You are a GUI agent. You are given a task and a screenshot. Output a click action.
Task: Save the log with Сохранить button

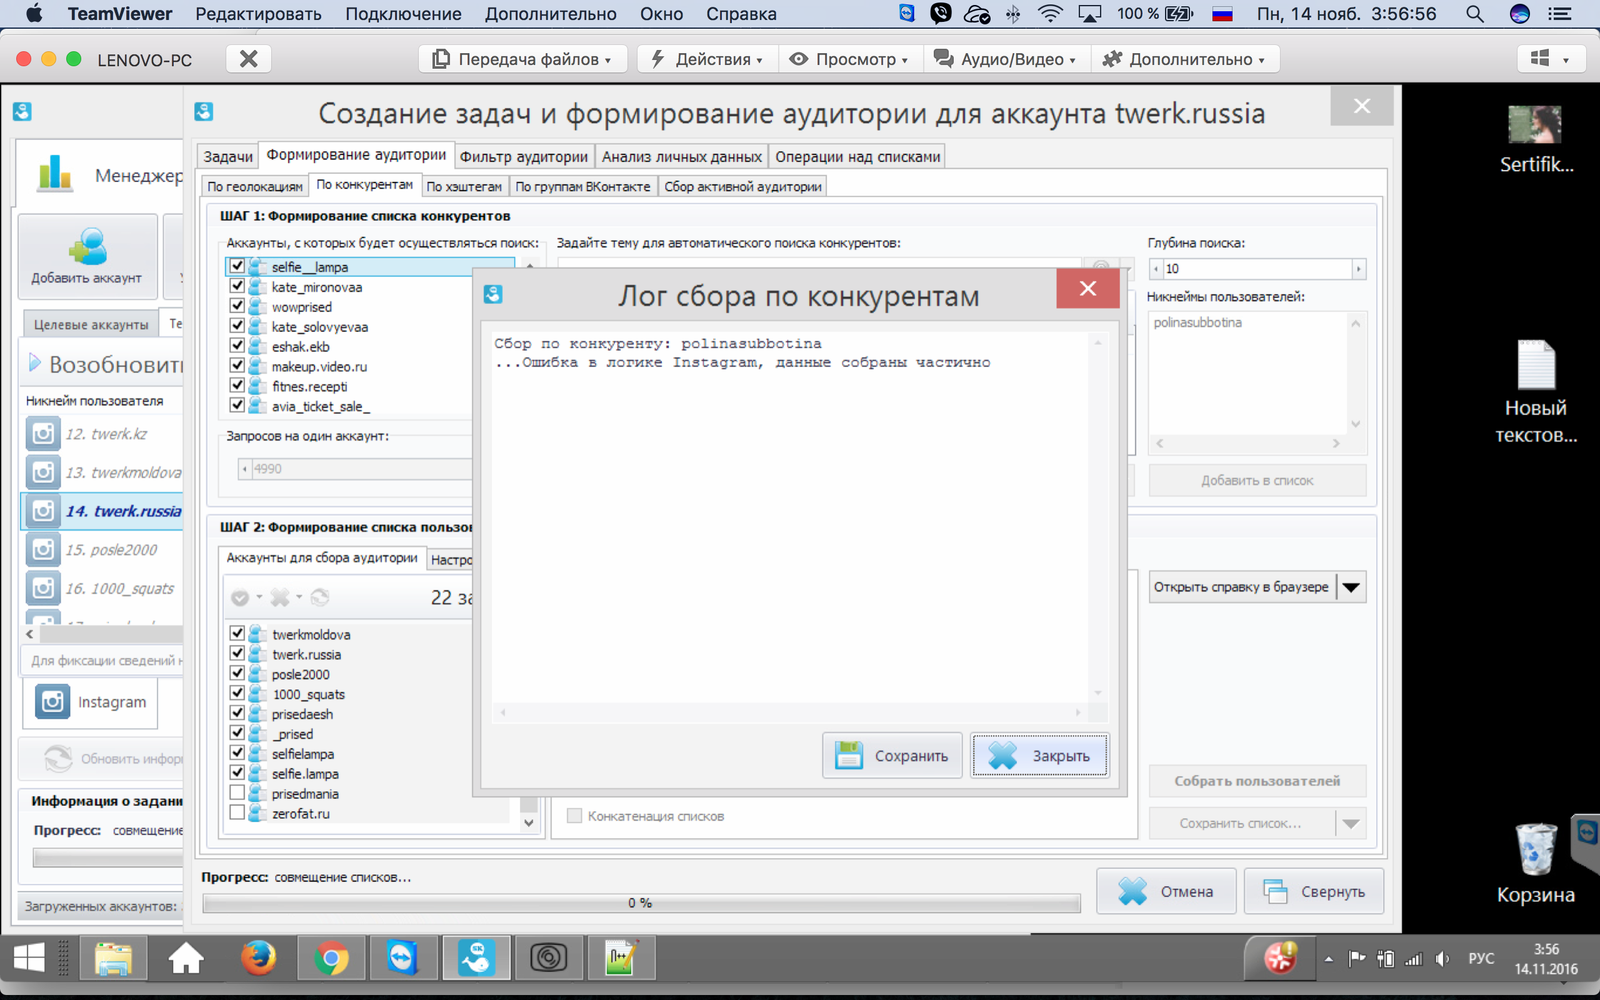pyautogui.click(x=892, y=756)
